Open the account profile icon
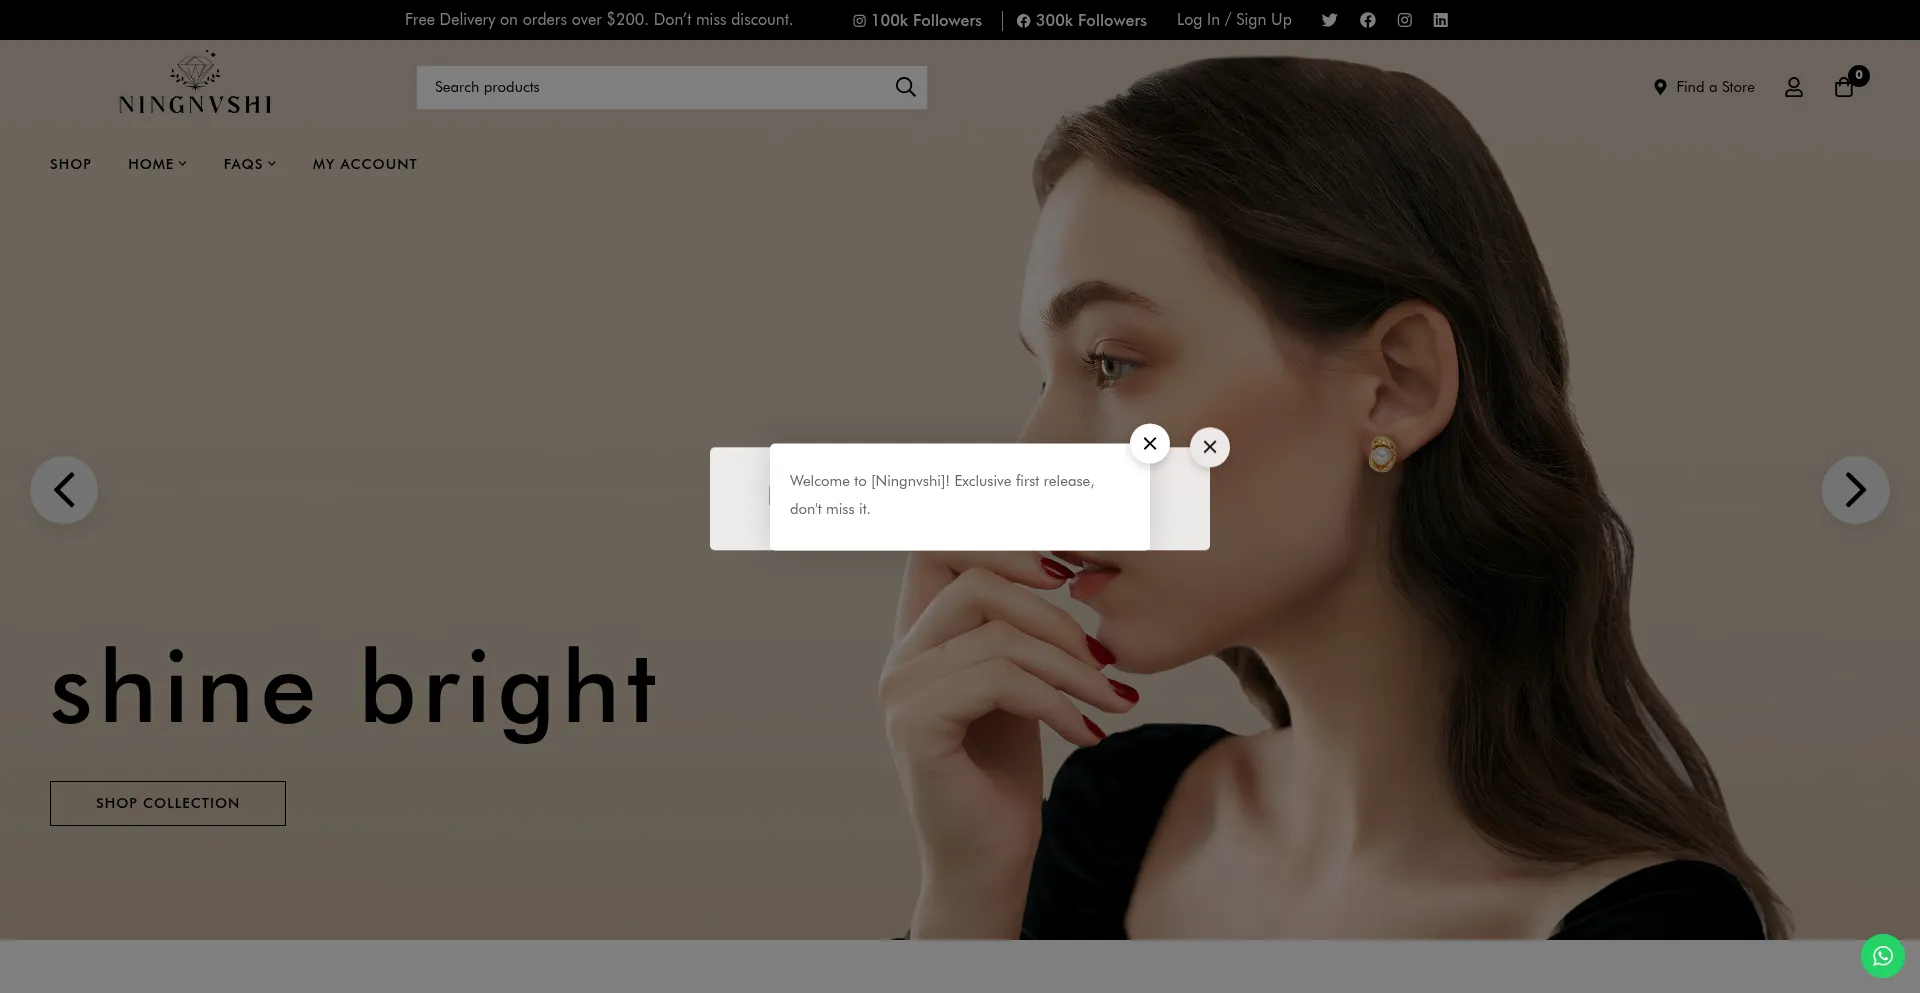This screenshot has height=993, width=1920. tap(1794, 87)
